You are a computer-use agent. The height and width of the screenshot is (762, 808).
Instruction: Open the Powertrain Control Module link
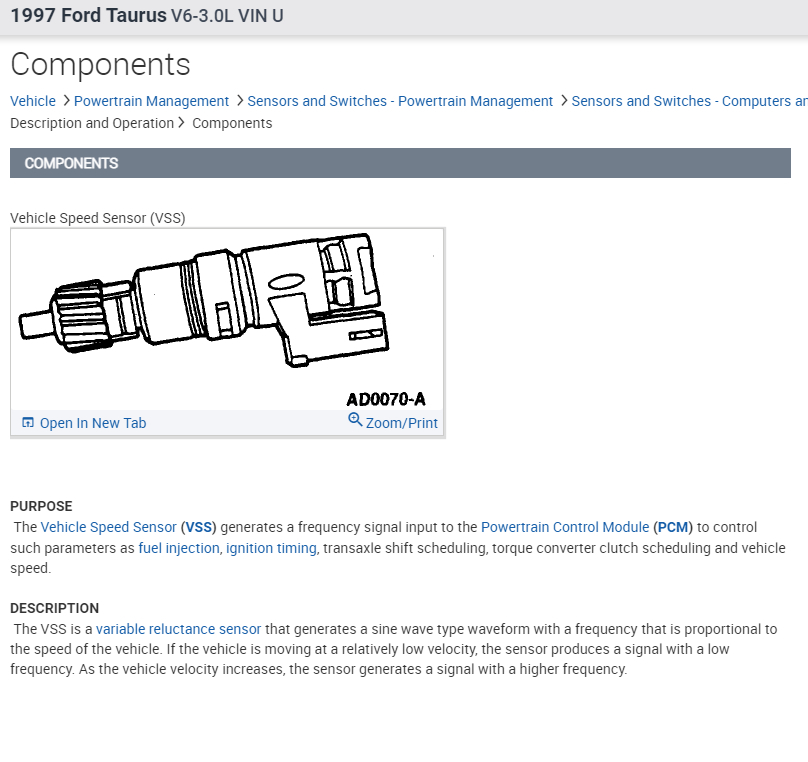coord(565,527)
